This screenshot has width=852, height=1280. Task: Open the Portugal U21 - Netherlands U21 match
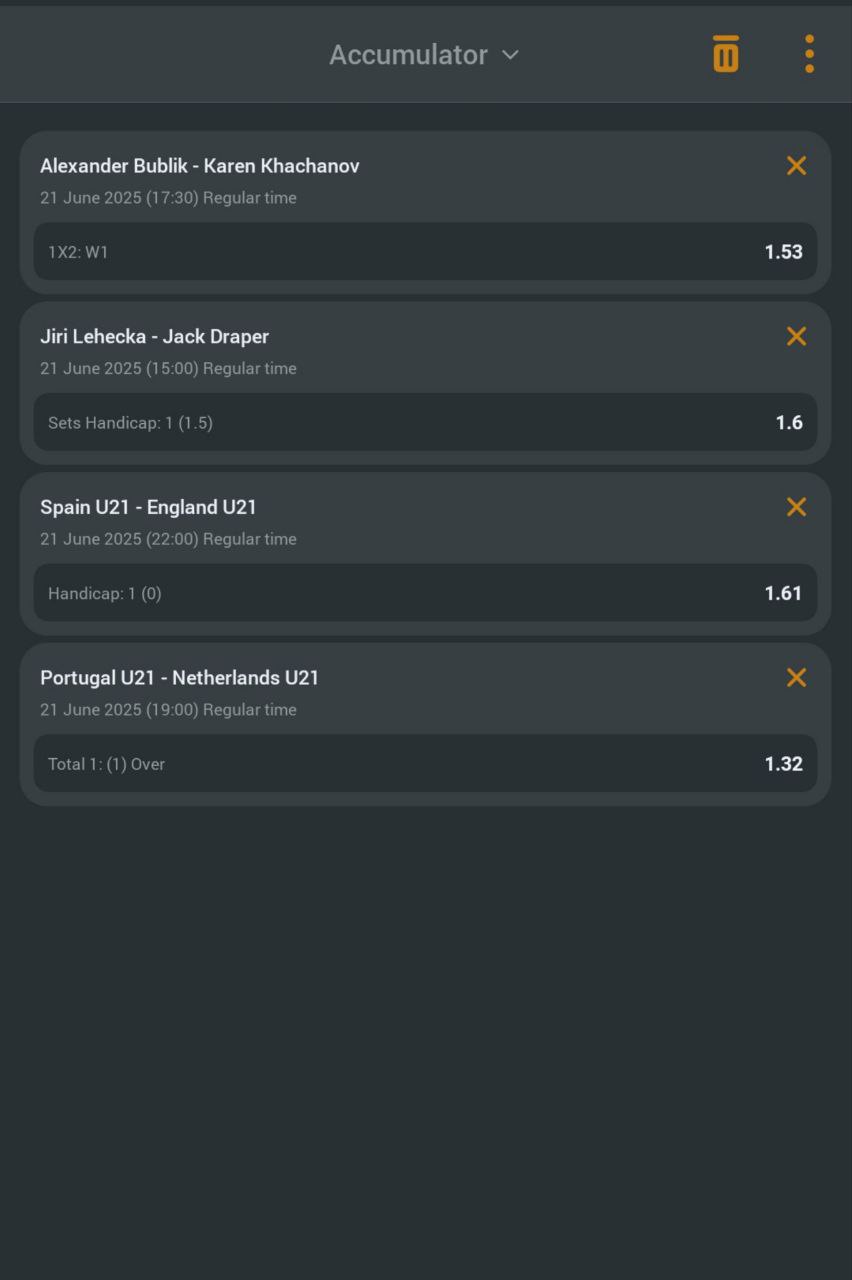pyautogui.click(x=180, y=678)
